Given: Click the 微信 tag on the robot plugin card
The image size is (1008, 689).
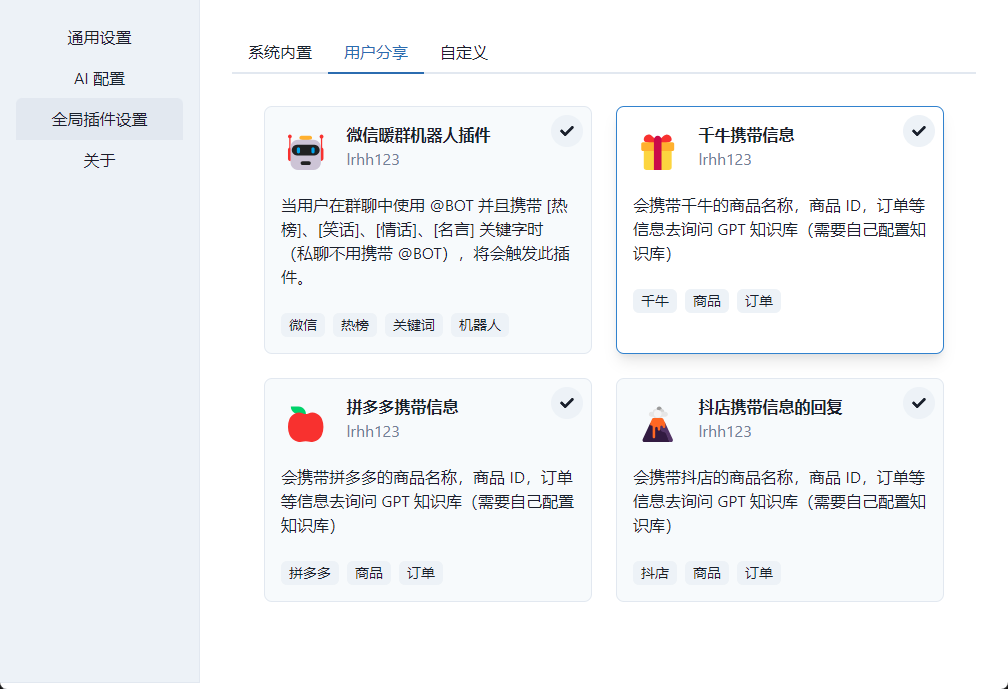Looking at the screenshot, I should 302,324.
